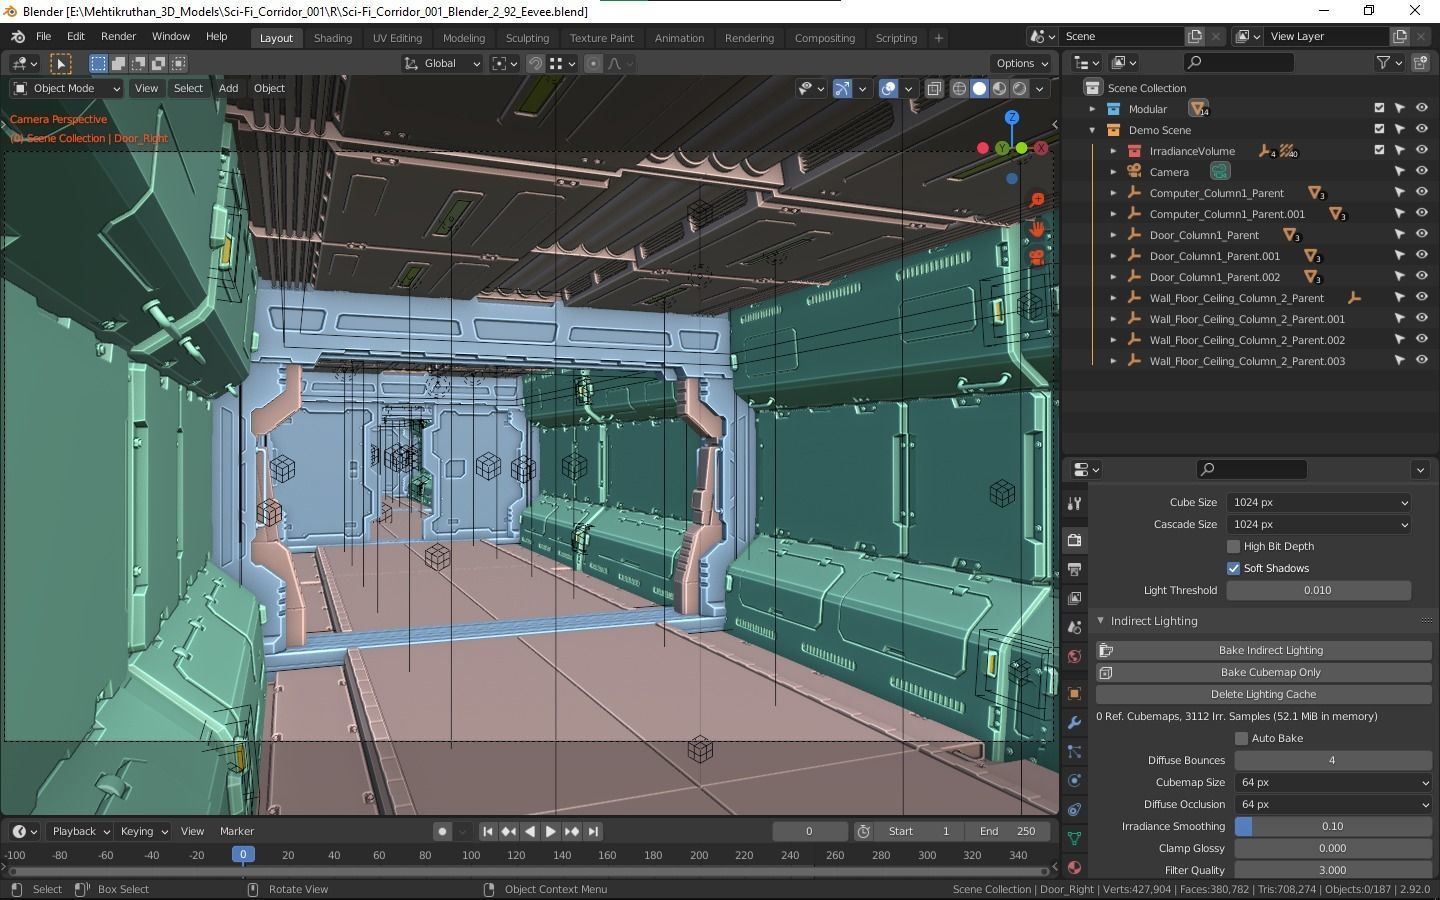Switch to Material Preview shading
Image resolution: width=1440 pixels, height=900 pixels.
tap(999, 88)
